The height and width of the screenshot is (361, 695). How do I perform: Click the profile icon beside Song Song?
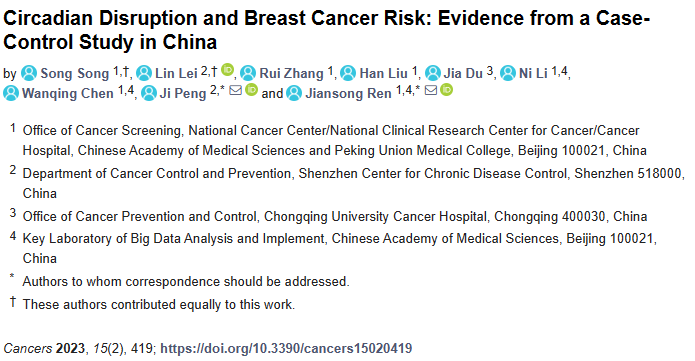click(29, 73)
